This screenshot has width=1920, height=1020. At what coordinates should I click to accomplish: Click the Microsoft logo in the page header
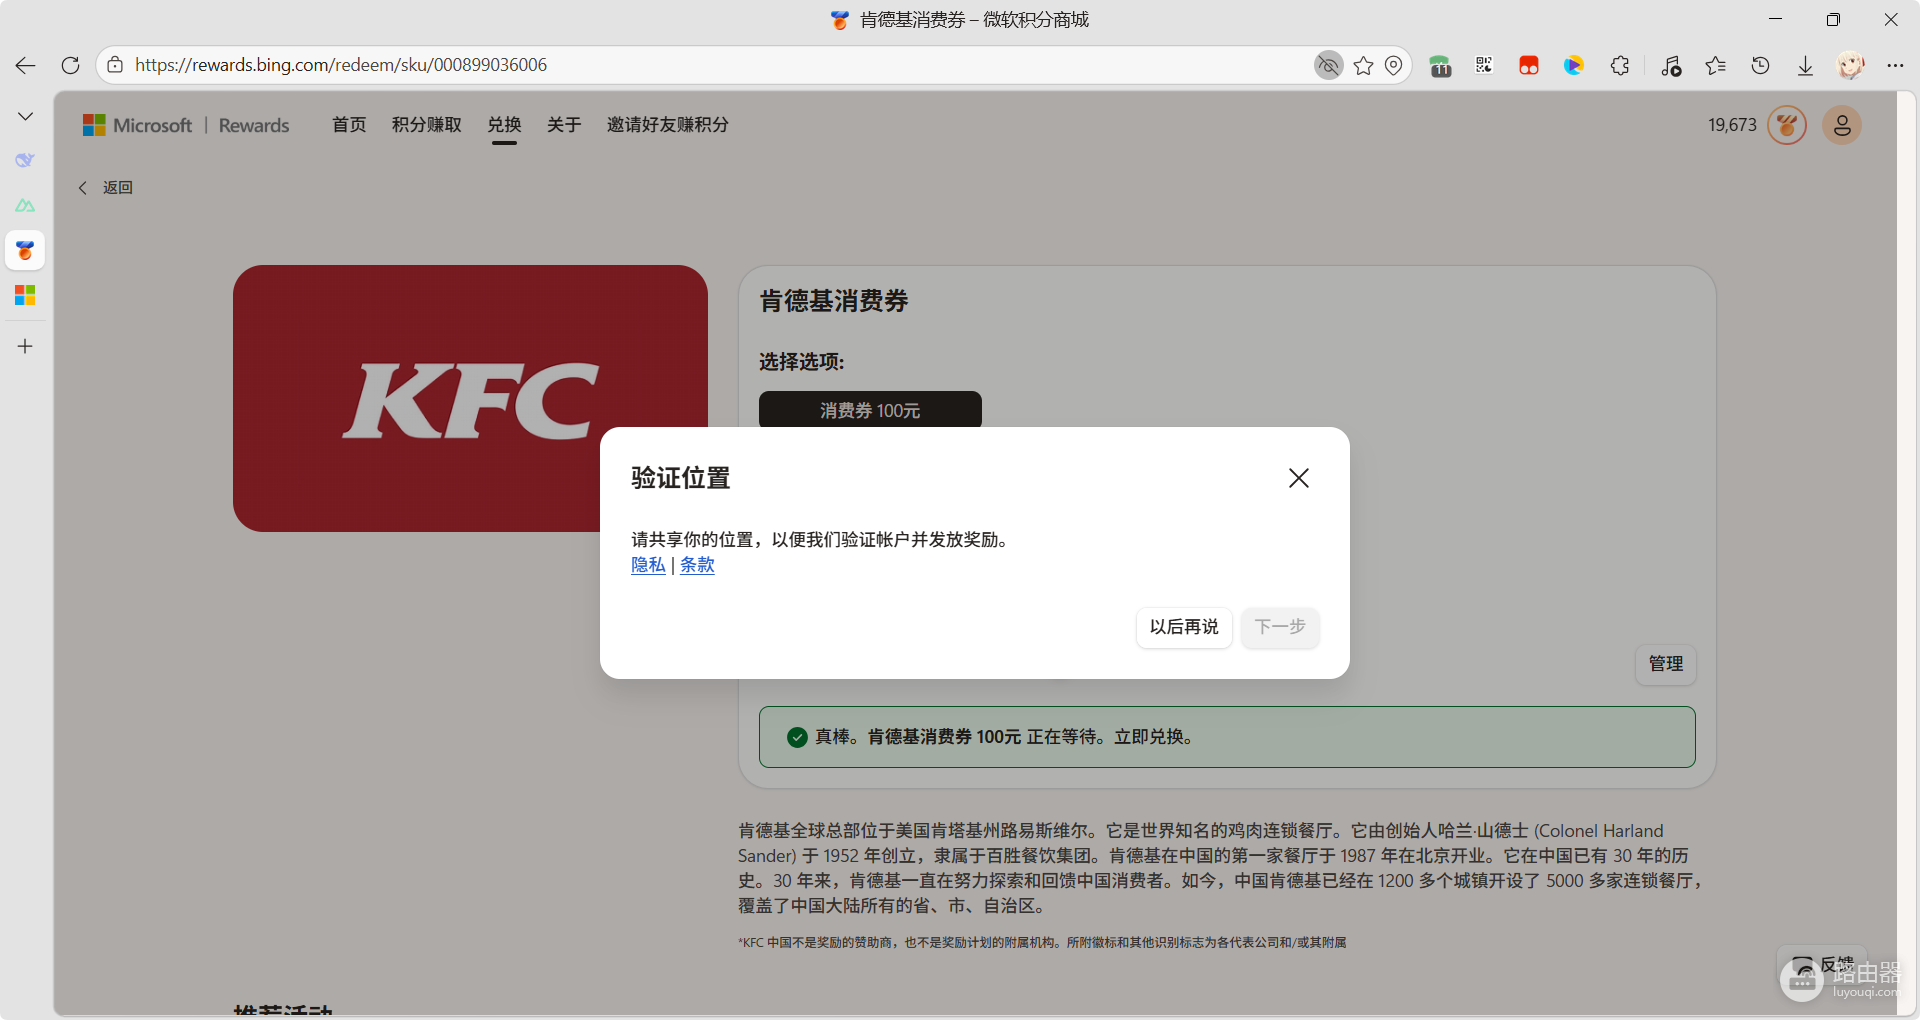(137, 125)
